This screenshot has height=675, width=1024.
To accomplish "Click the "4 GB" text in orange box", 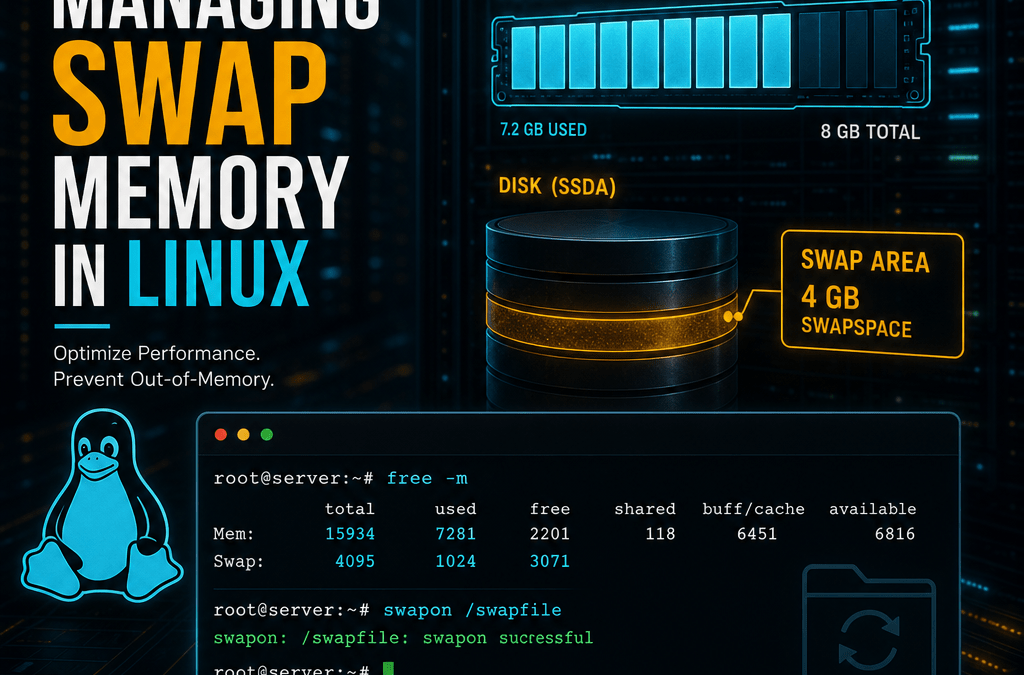I will tap(830, 297).
